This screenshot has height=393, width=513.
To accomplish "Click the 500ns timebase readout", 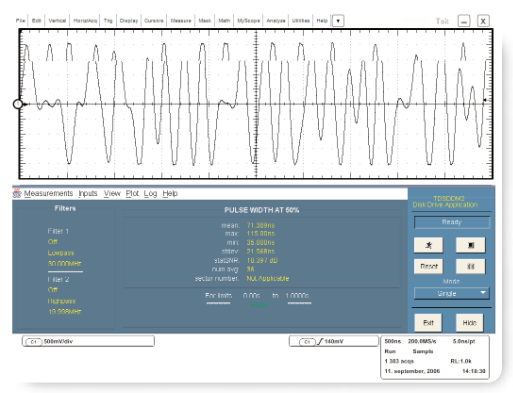I will (393, 341).
